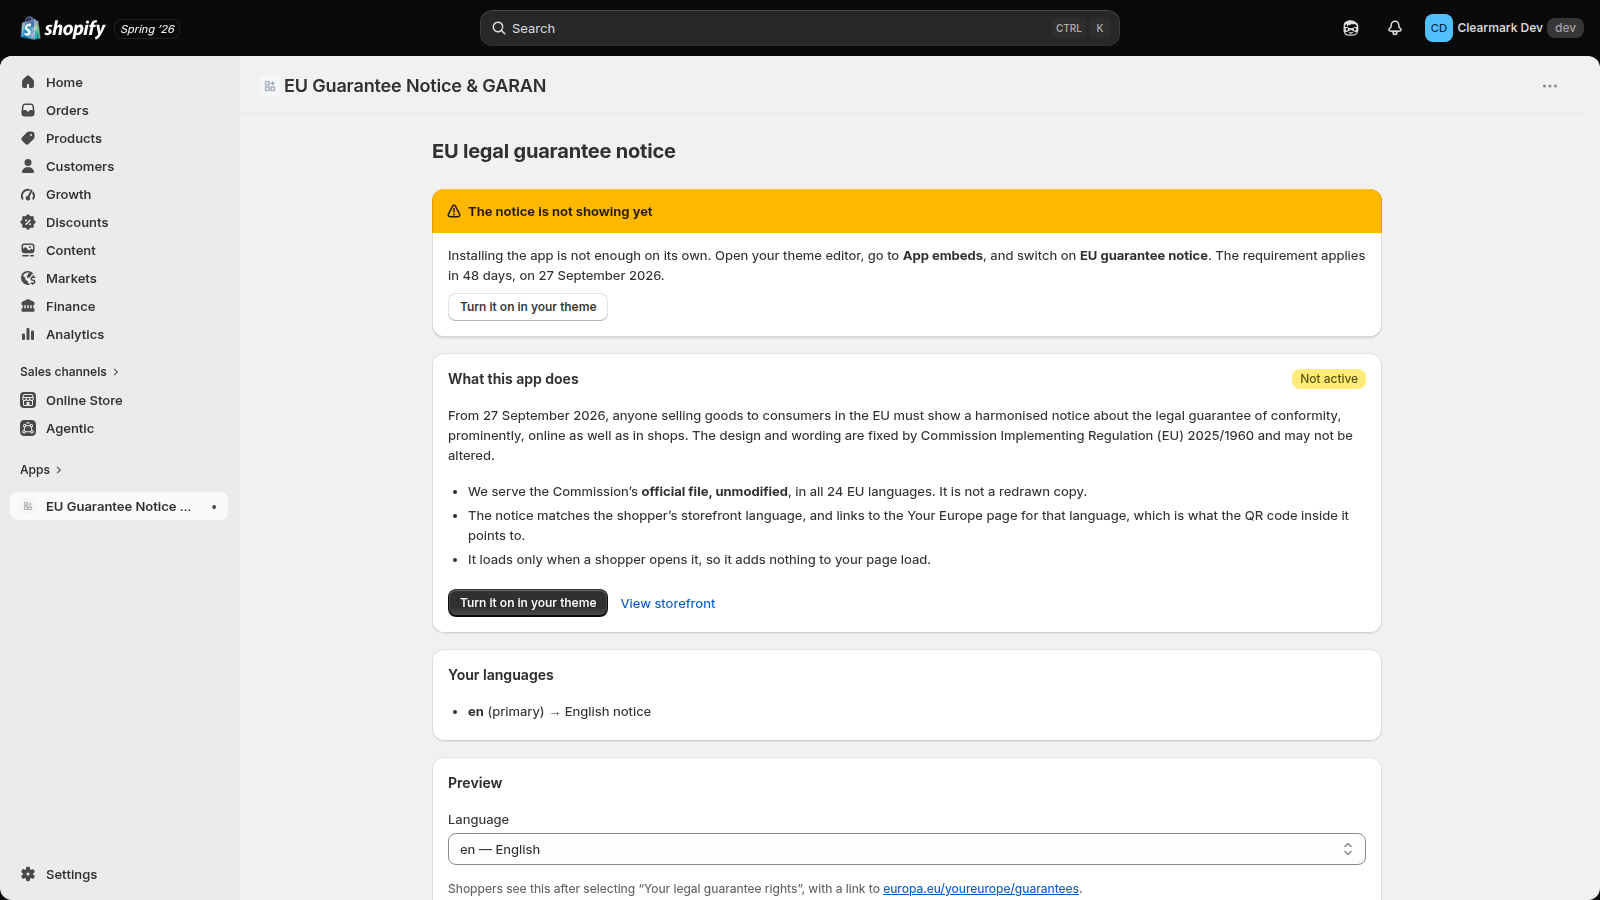The image size is (1600, 900).
Task: Click the Your languages heading
Action: pyautogui.click(x=500, y=675)
